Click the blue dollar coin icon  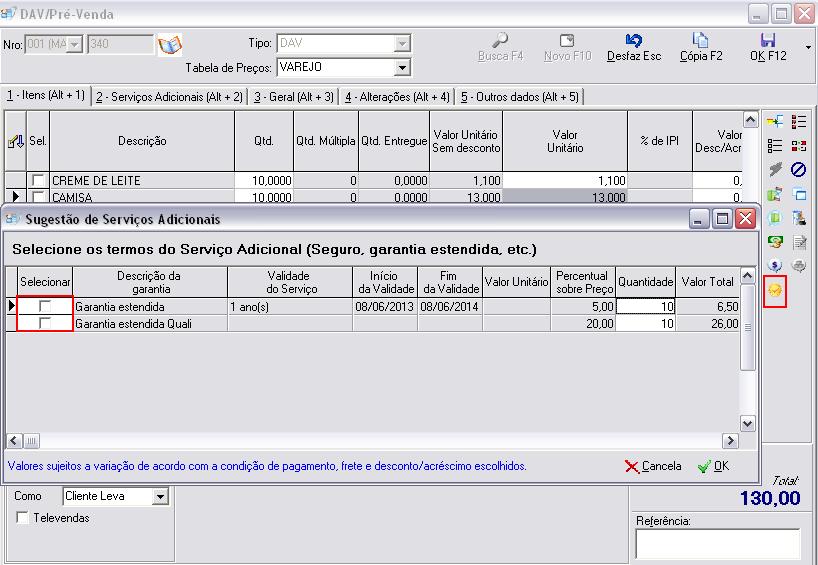click(774, 265)
